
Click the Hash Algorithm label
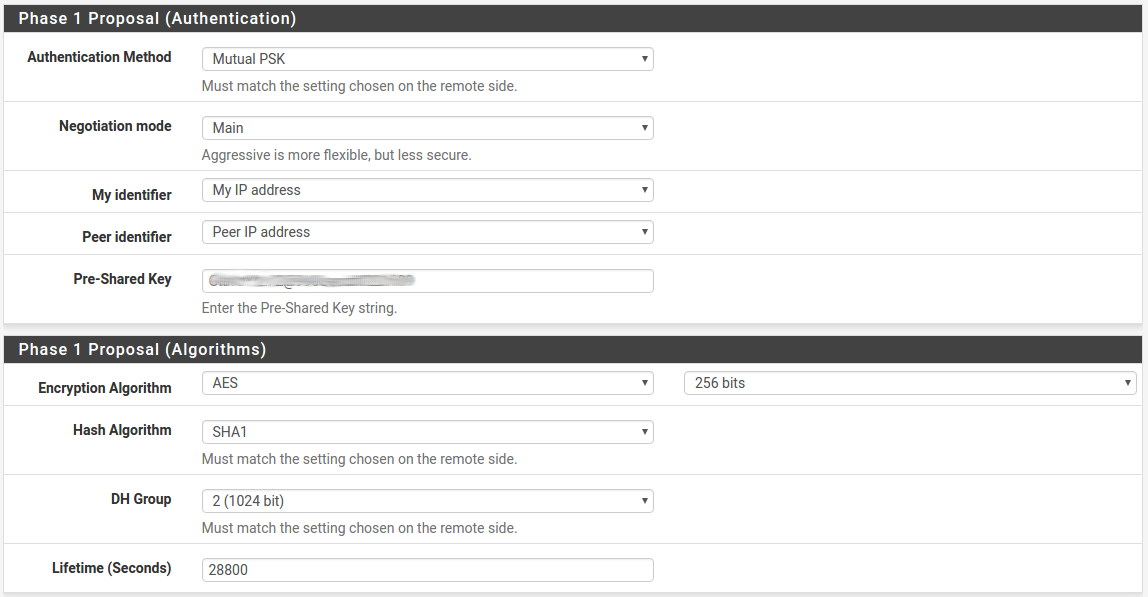point(122,430)
